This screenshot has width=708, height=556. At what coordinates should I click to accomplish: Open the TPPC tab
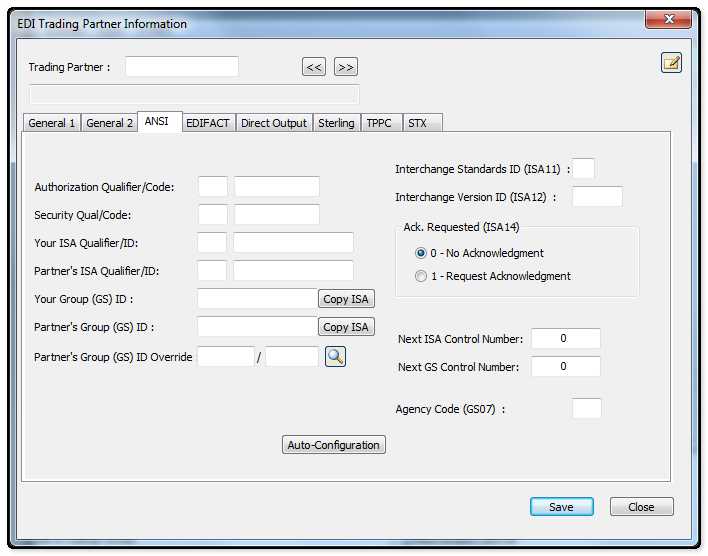379,123
